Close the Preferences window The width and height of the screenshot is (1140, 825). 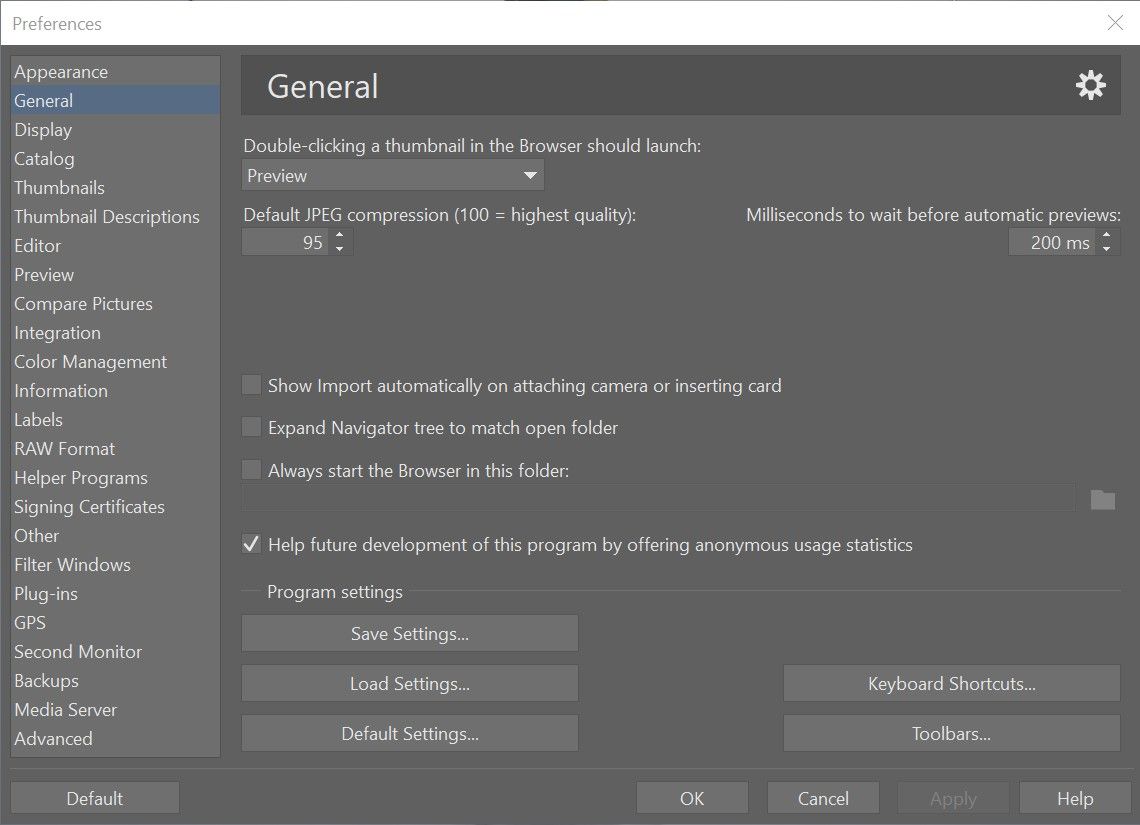click(1115, 23)
